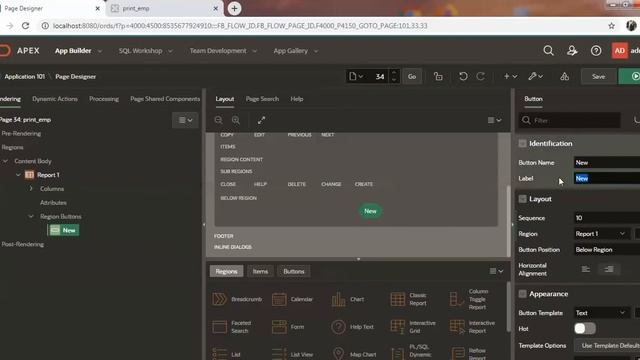
Task: Open the page selector icon dropdown
Action: tap(356, 76)
